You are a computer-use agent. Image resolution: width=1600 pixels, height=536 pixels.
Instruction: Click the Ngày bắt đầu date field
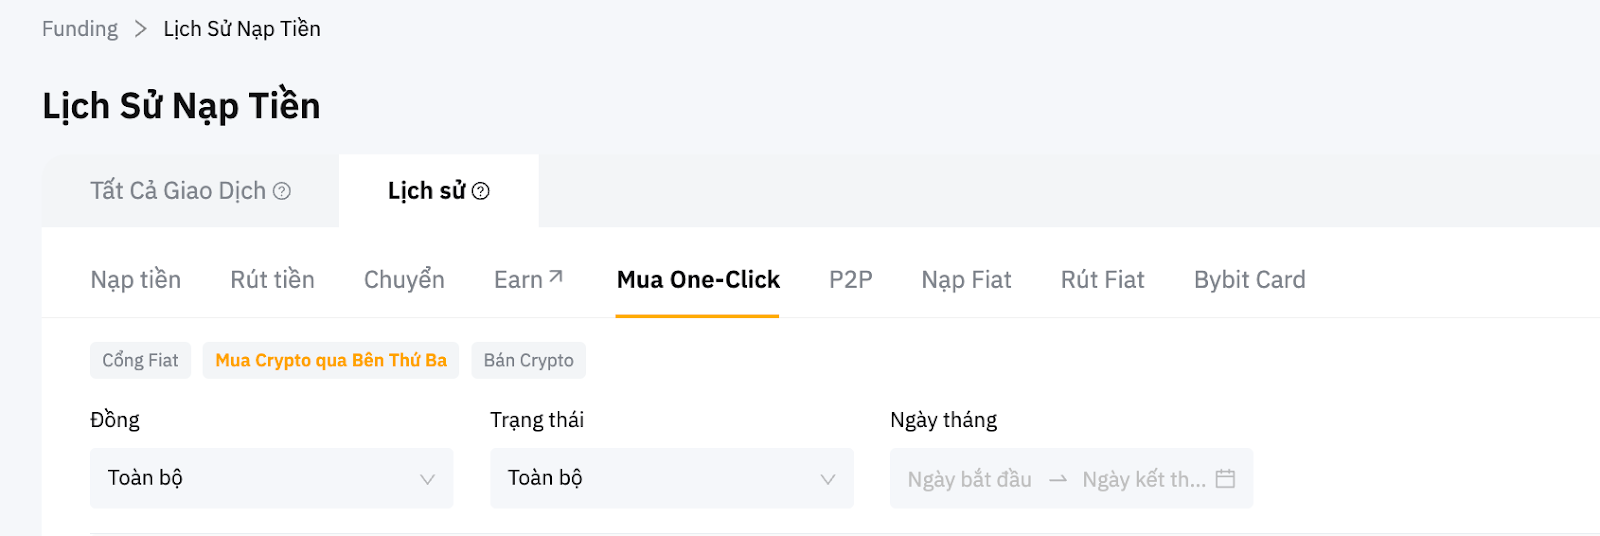pos(969,480)
